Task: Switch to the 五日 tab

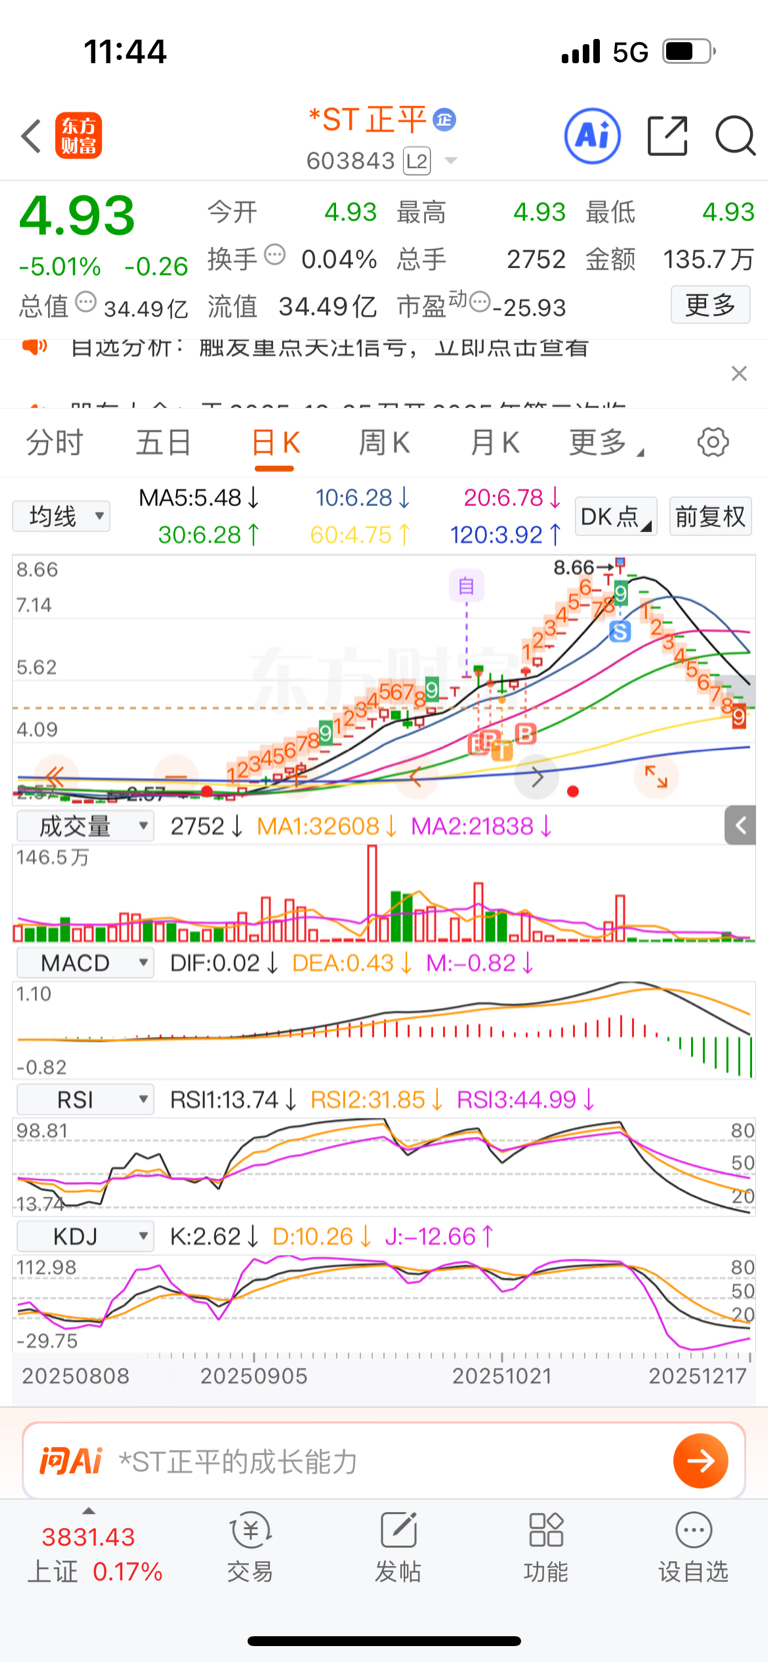Action: coord(164,442)
